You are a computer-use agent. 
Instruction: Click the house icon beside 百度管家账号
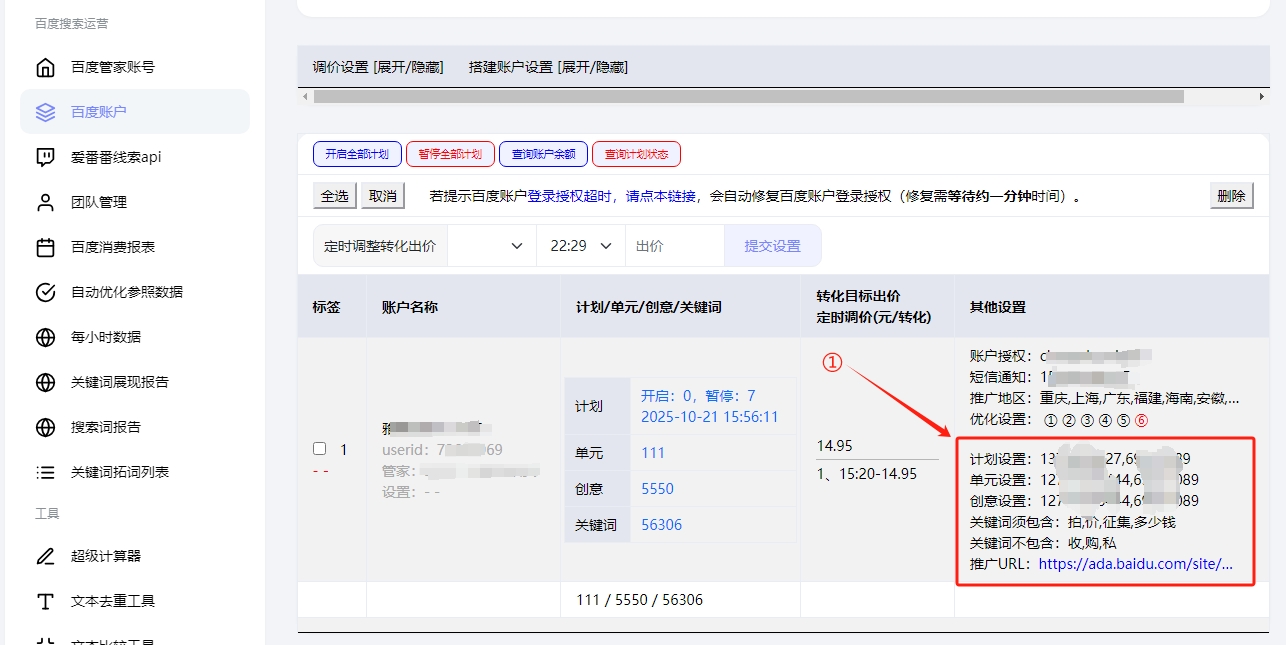(45, 67)
